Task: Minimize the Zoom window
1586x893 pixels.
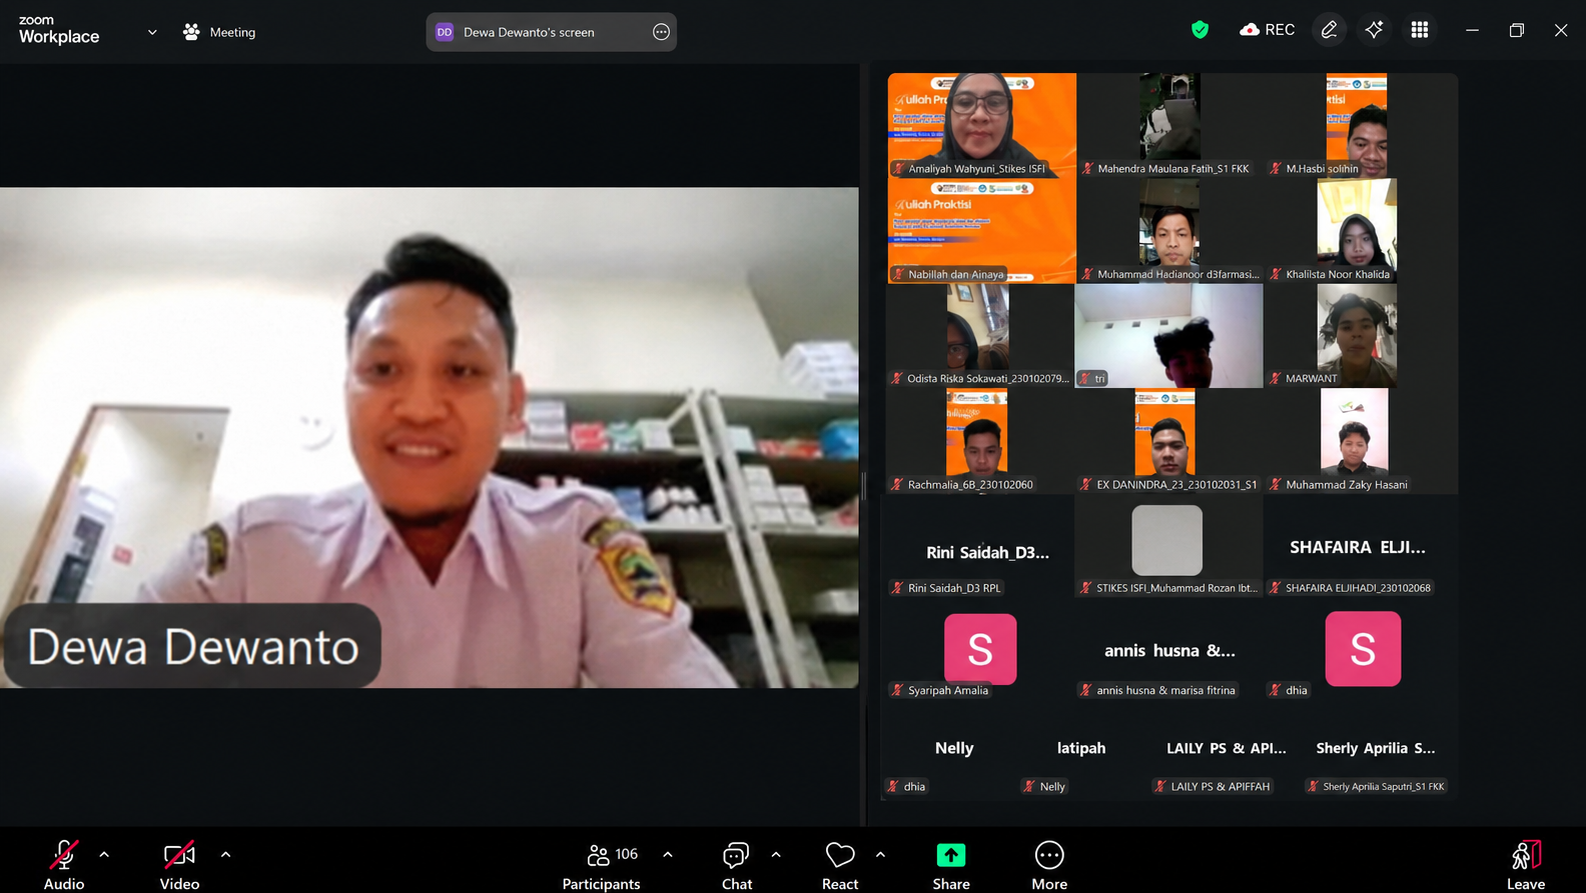Action: click(1472, 30)
